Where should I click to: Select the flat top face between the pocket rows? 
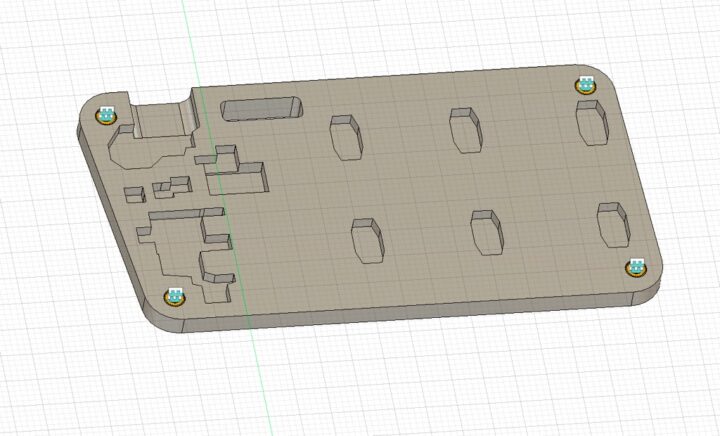point(420,185)
